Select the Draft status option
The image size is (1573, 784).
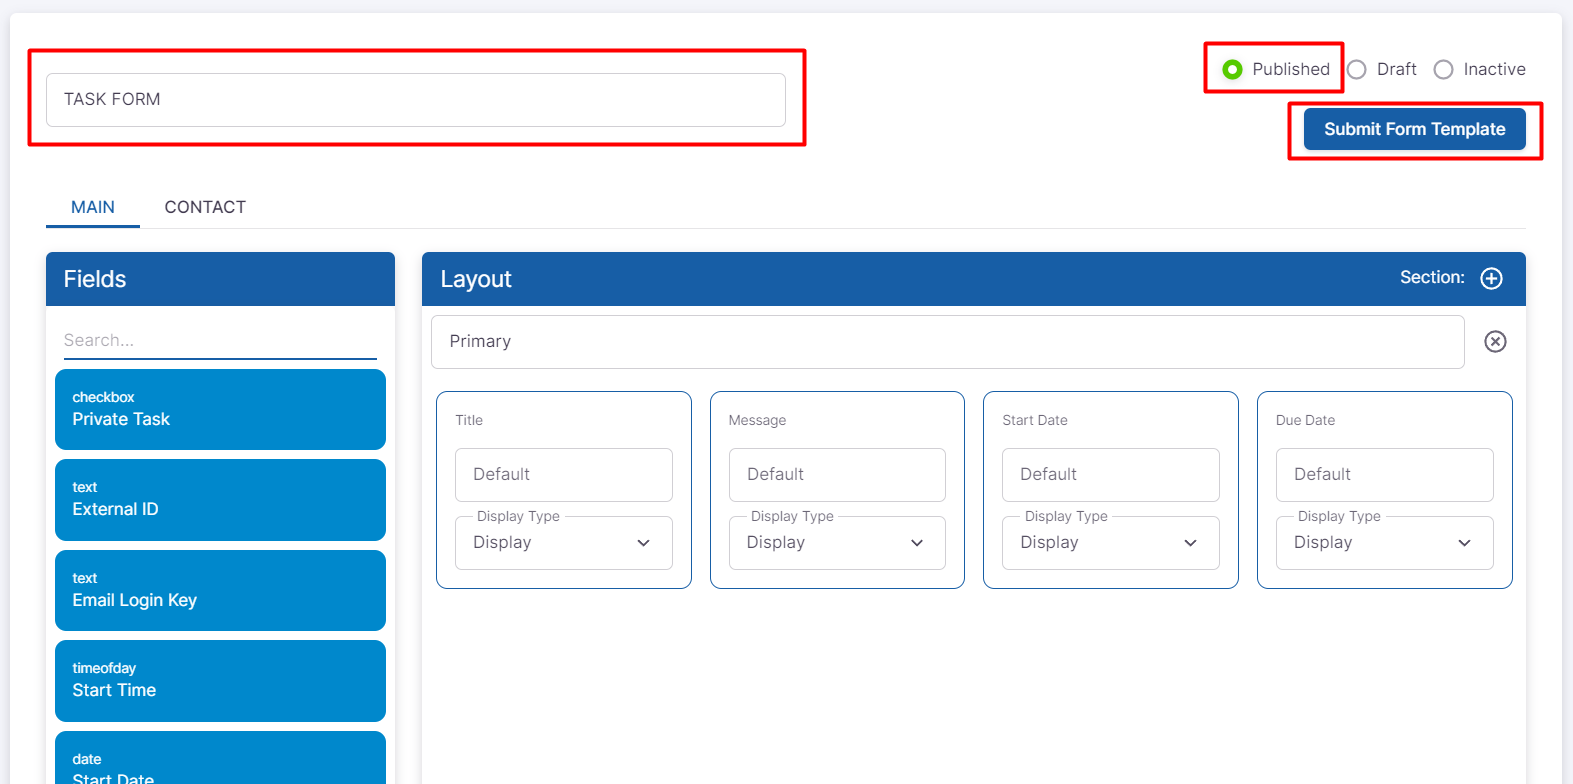1357,69
